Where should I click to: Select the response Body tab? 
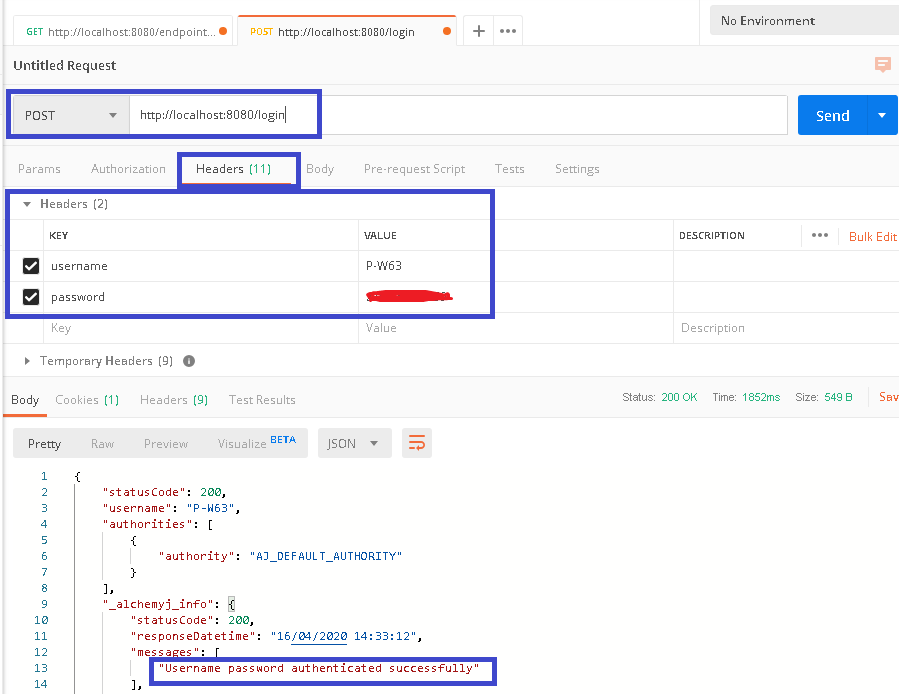pyautogui.click(x=25, y=400)
